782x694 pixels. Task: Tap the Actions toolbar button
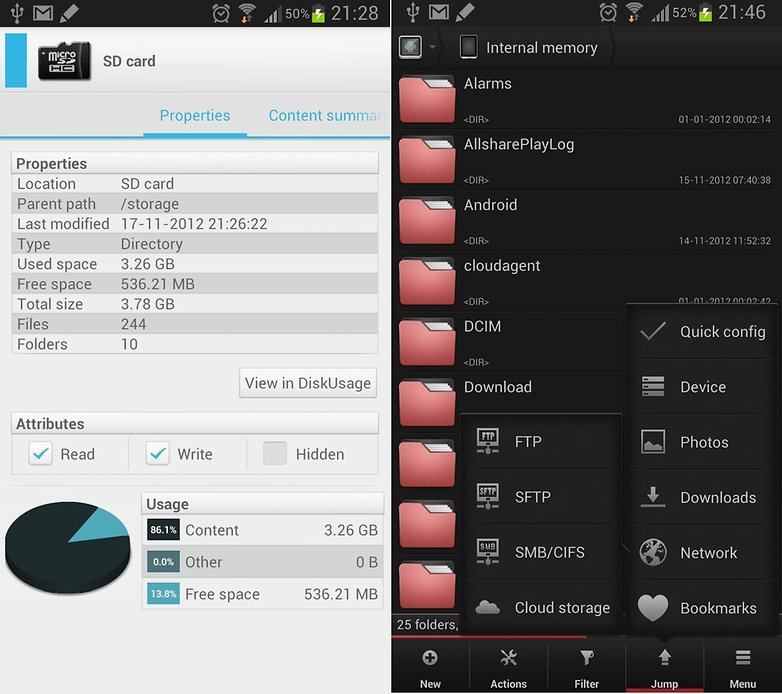pyautogui.click(x=508, y=668)
